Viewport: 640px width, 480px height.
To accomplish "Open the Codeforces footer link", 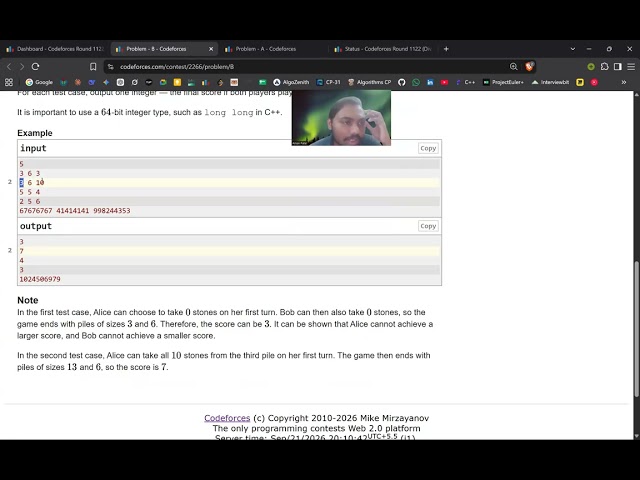I will click(227, 418).
